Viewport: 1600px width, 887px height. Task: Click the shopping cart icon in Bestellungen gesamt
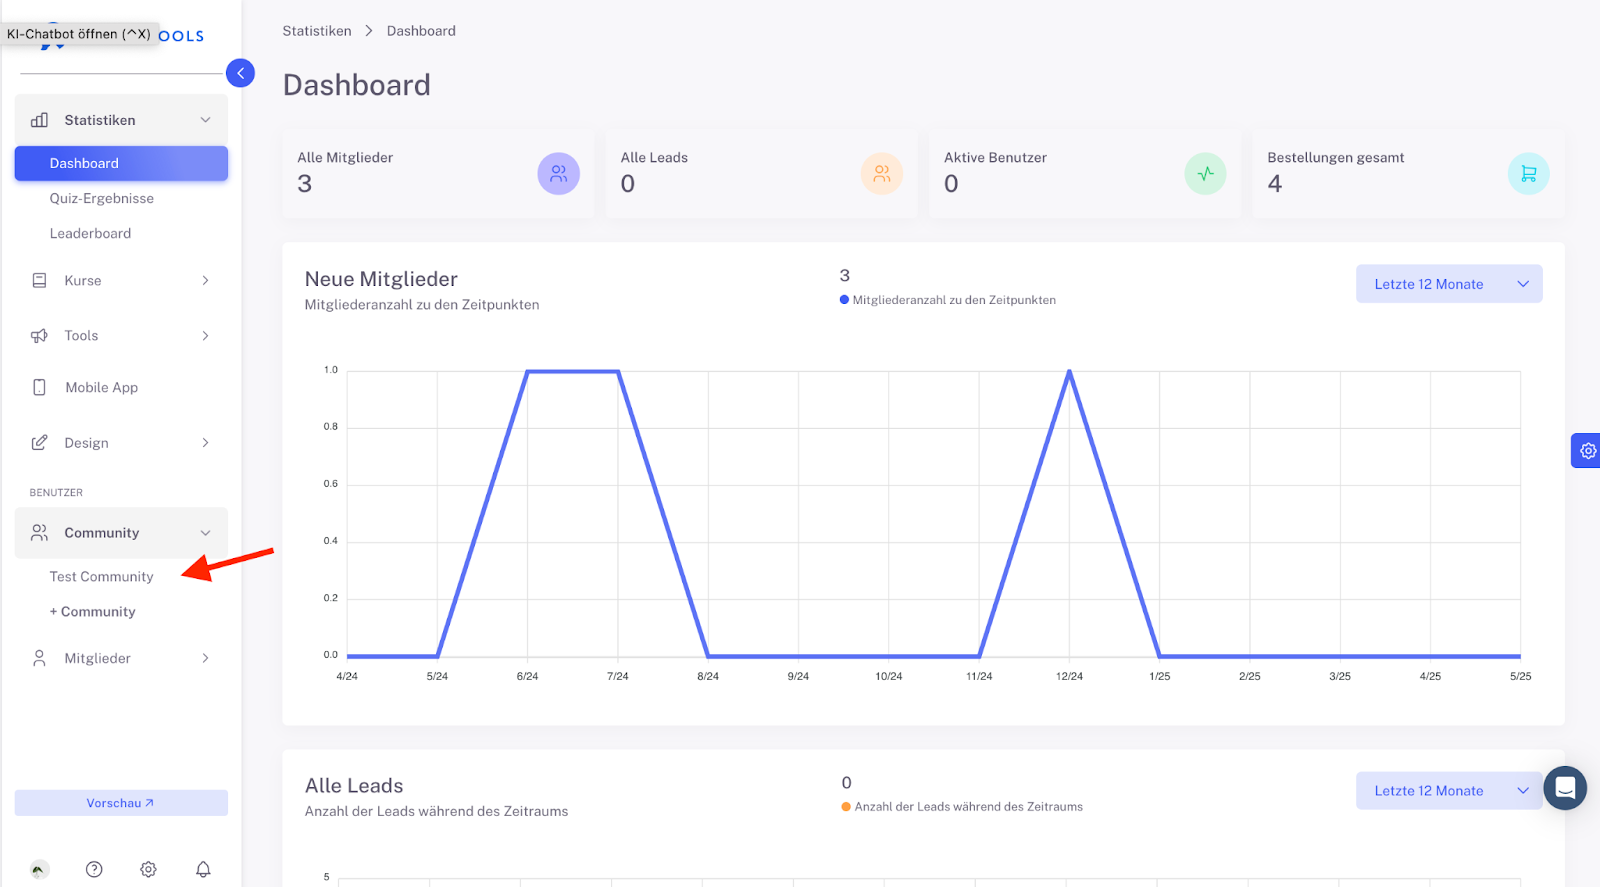[x=1528, y=174]
